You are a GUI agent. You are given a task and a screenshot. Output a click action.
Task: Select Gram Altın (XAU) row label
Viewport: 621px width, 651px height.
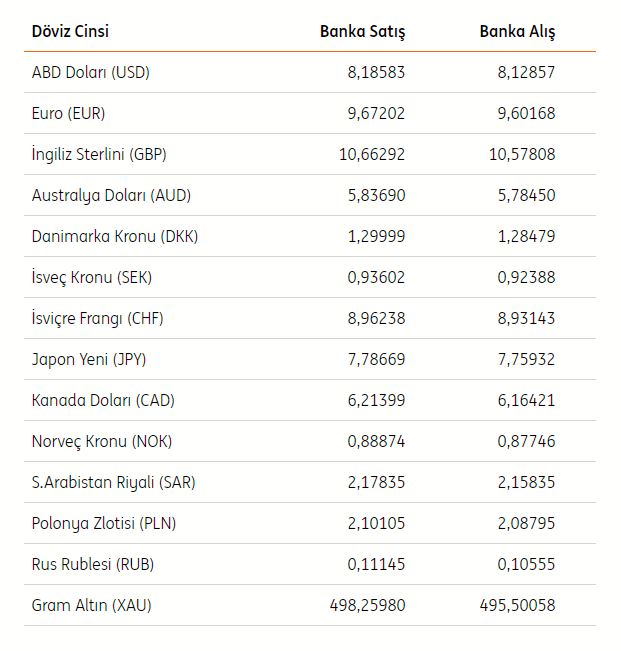(x=92, y=605)
